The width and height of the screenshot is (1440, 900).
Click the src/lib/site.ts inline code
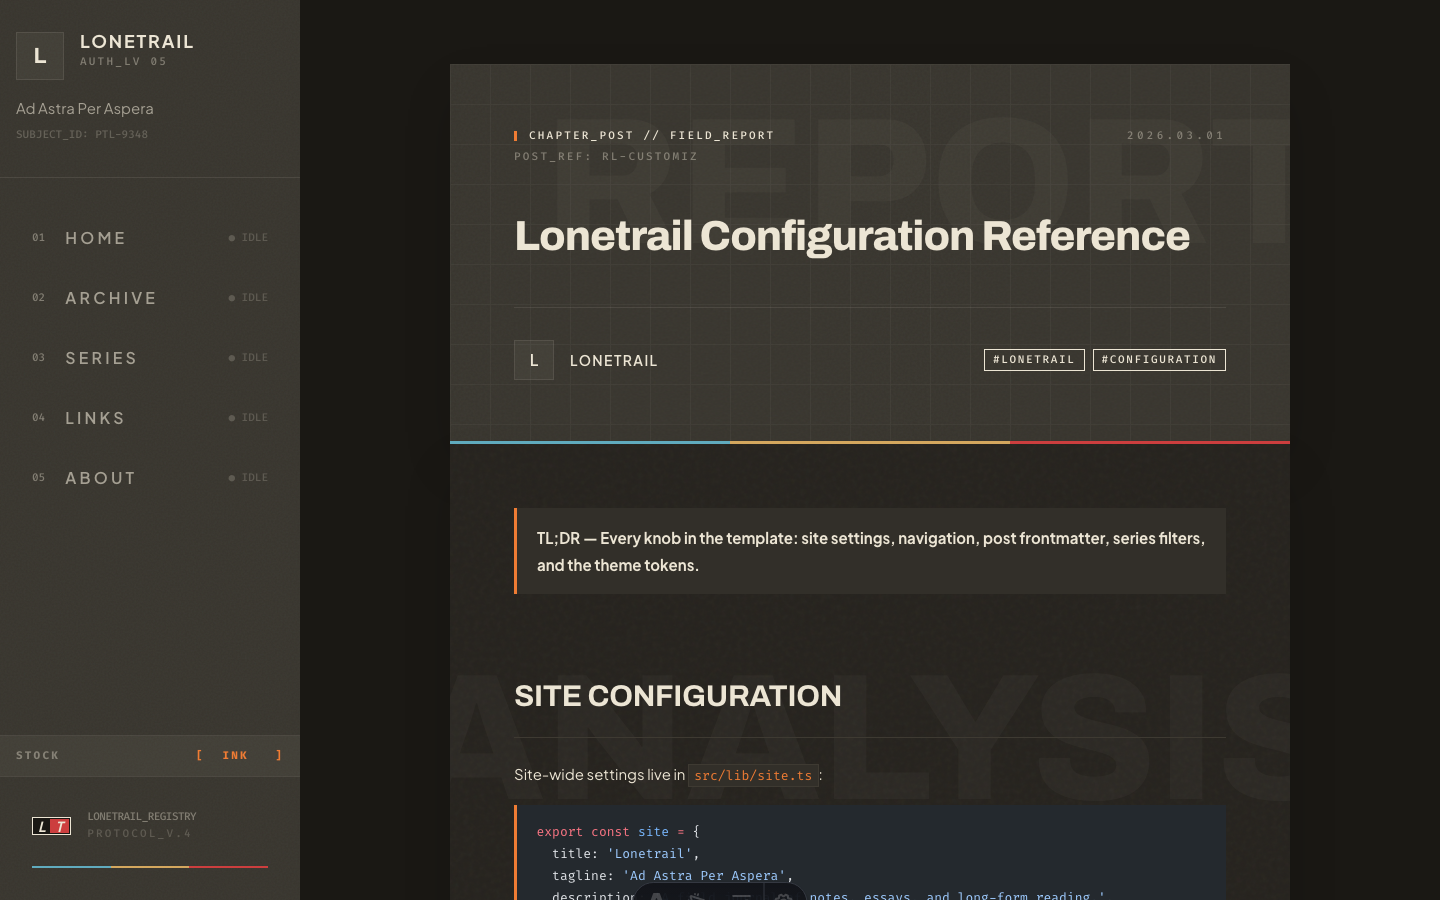(x=753, y=775)
